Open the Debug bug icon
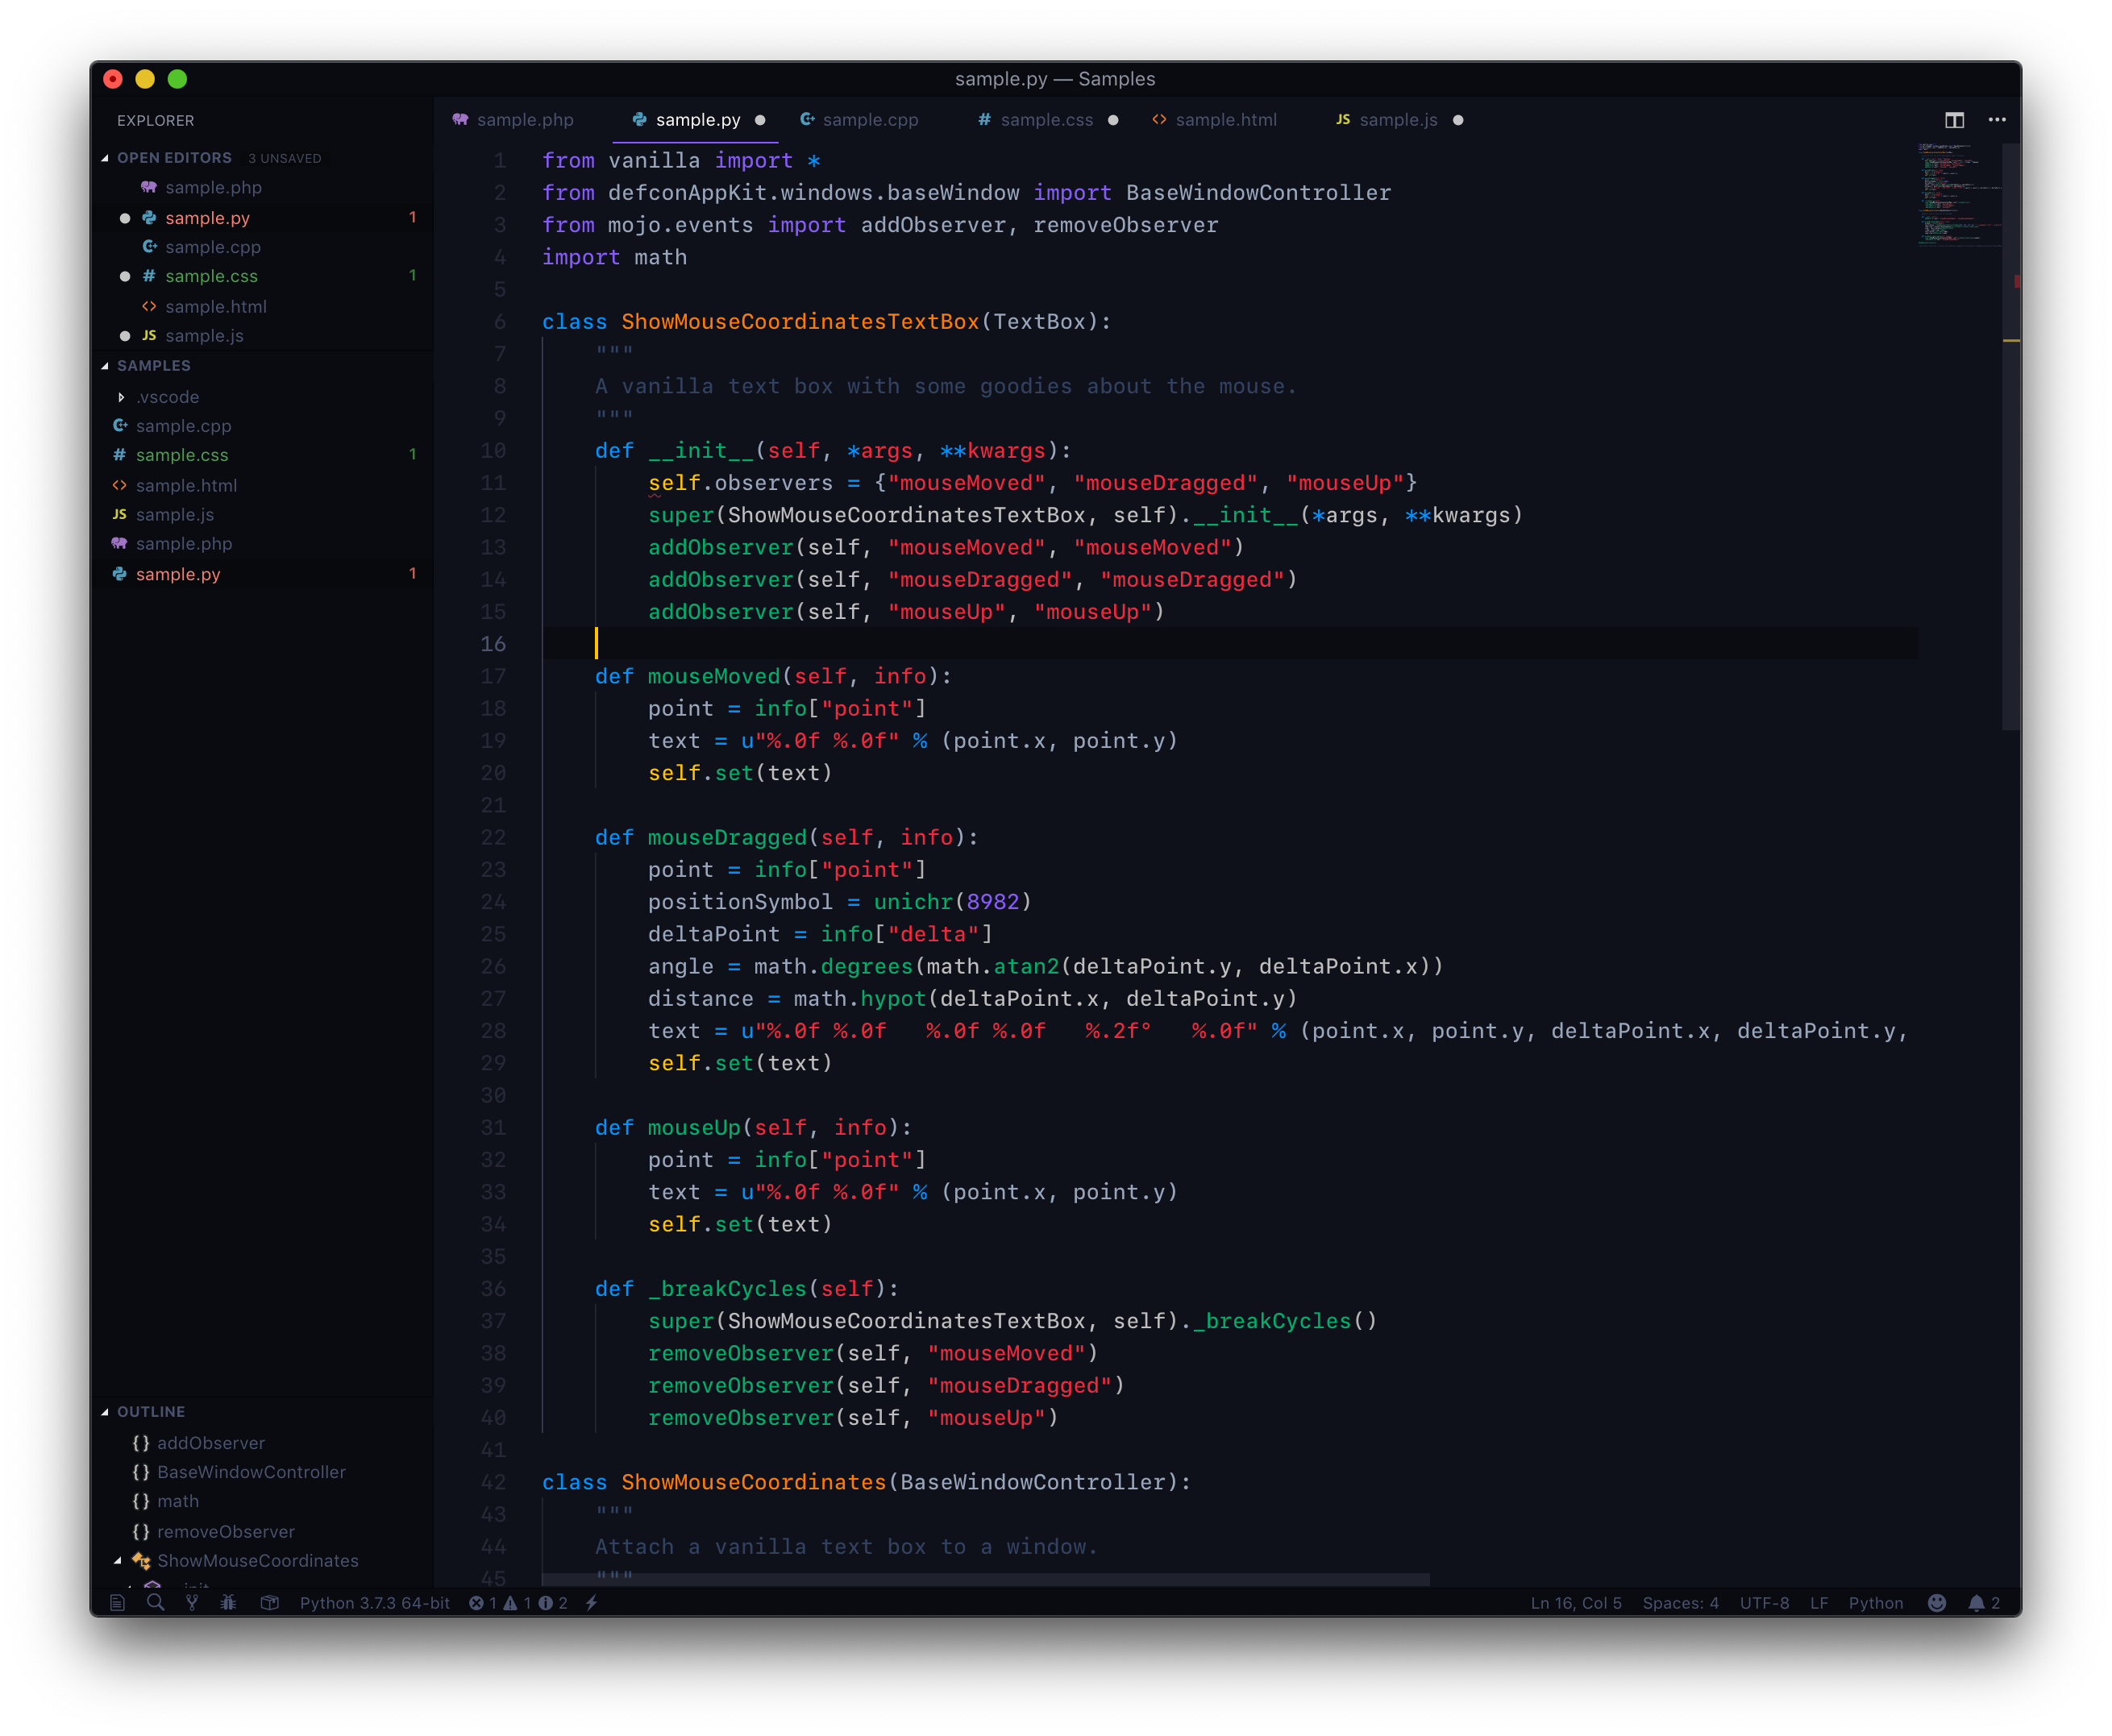Image resolution: width=2112 pixels, height=1736 pixels. pos(229,1603)
